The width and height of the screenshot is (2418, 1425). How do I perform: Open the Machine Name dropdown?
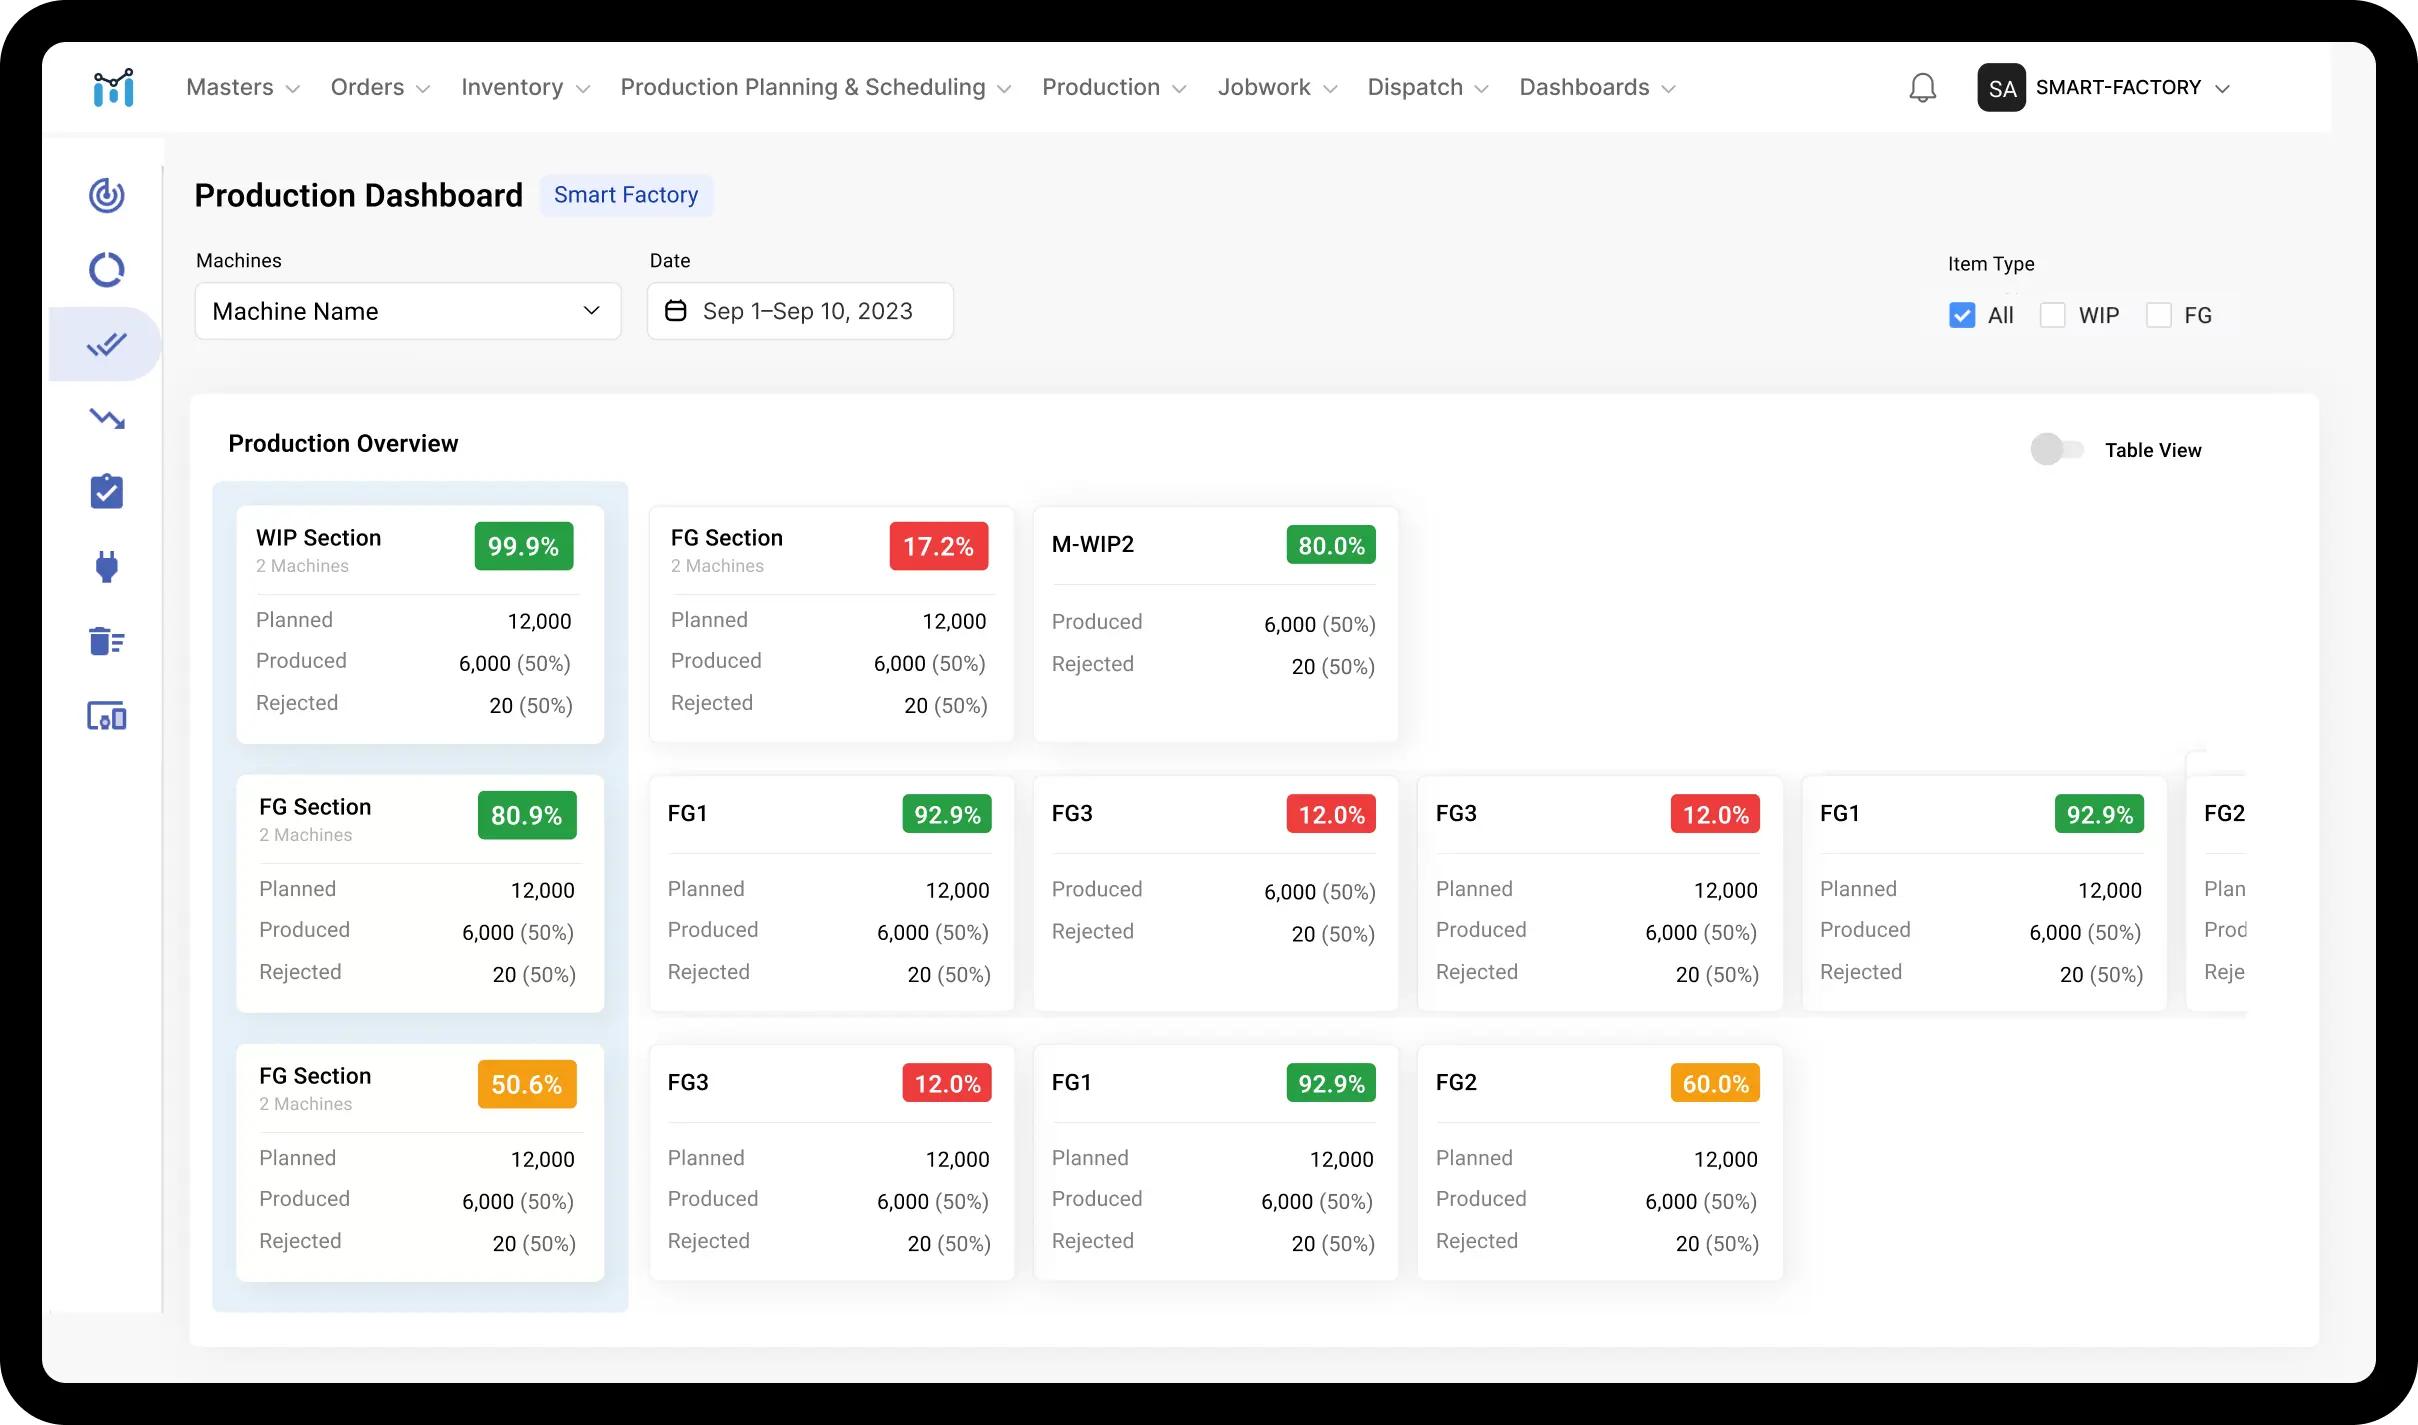coord(408,311)
